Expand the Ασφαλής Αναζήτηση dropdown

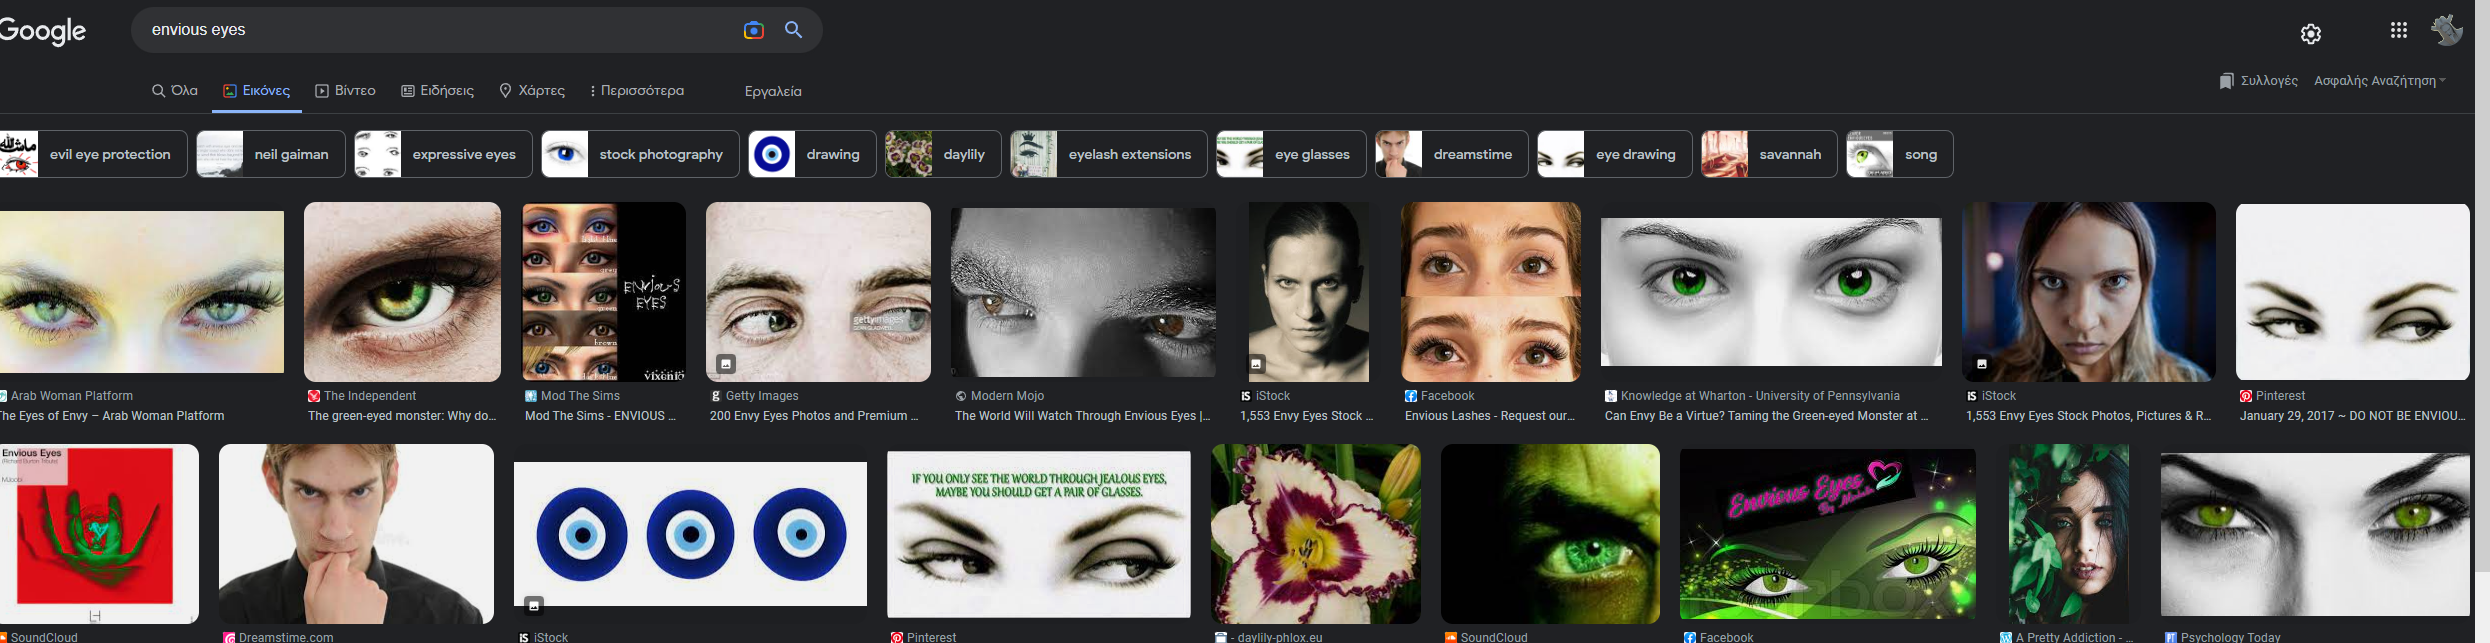(x=2380, y=81)
